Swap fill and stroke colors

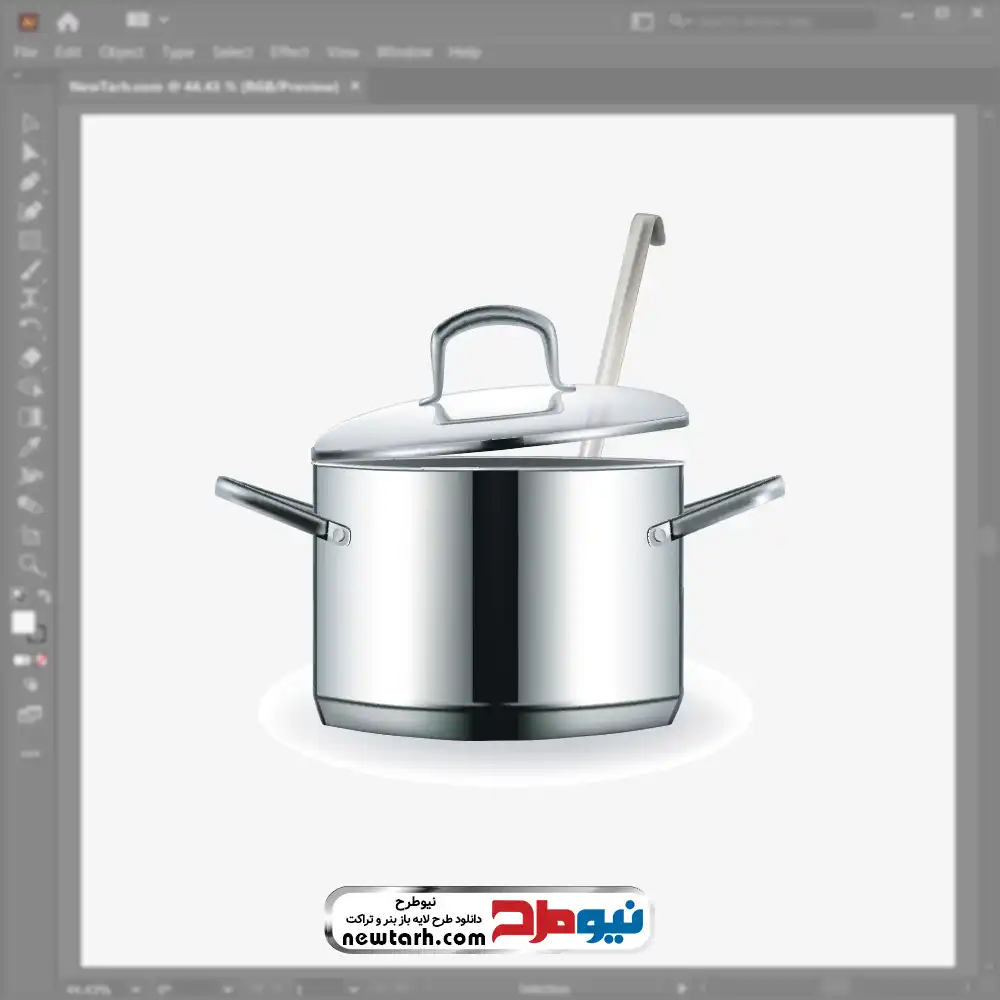(x=44, y=596)
